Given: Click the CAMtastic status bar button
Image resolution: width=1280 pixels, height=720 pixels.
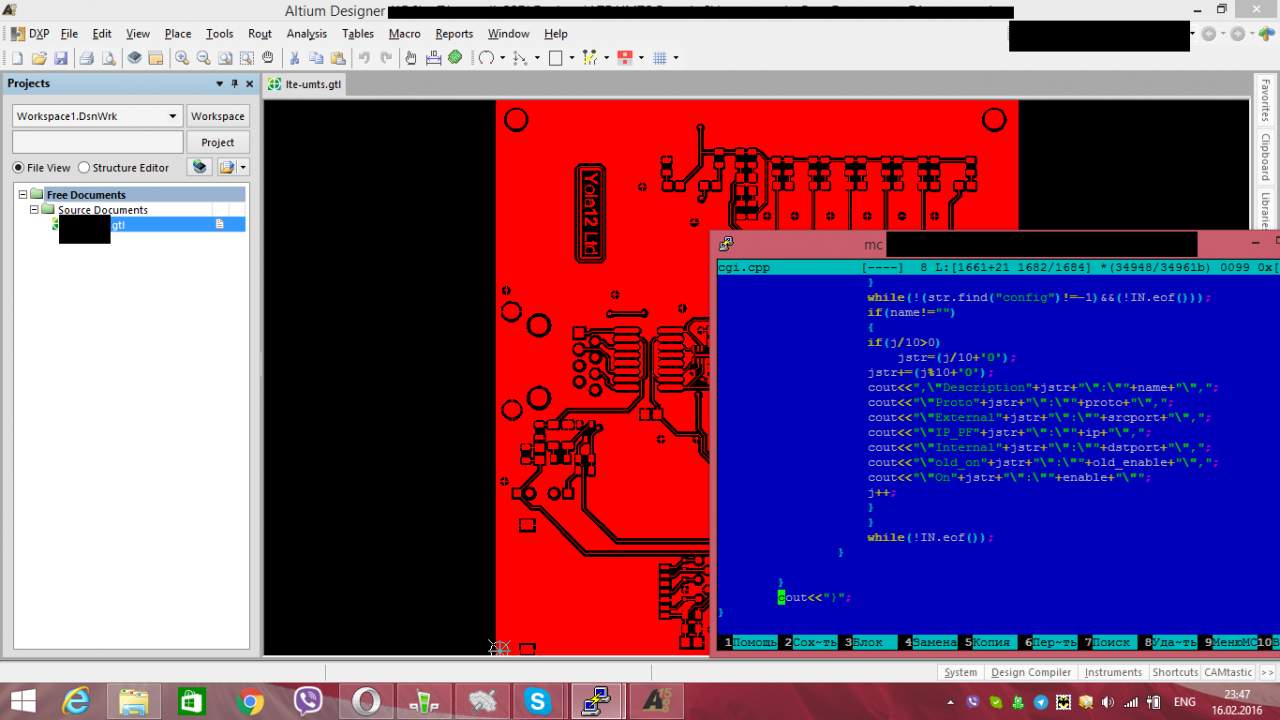Looking at the screenshot, I should [1228, 672].
